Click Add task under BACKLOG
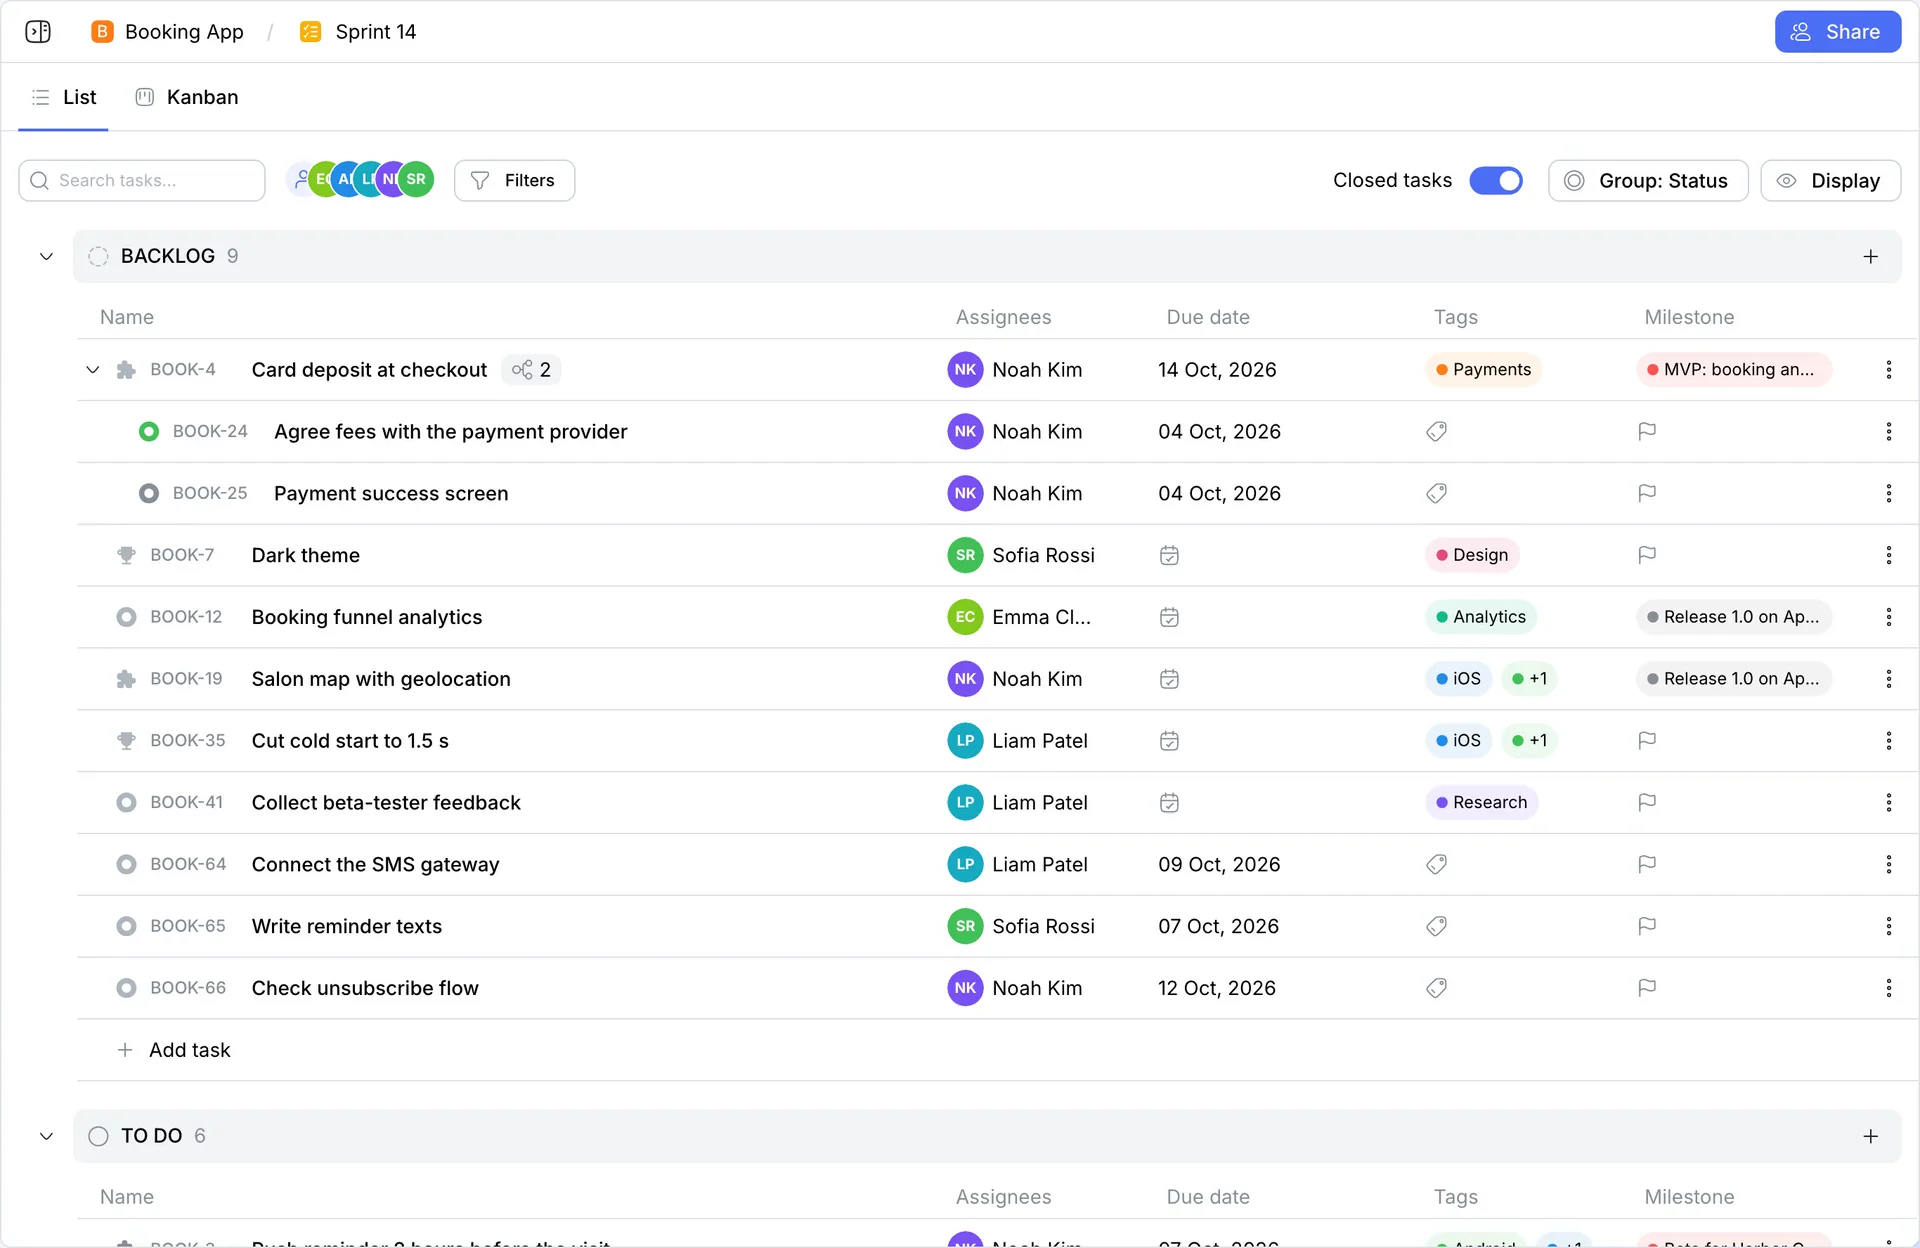This screenshot has width=1920, height=1248. [x=174, y=1050]
